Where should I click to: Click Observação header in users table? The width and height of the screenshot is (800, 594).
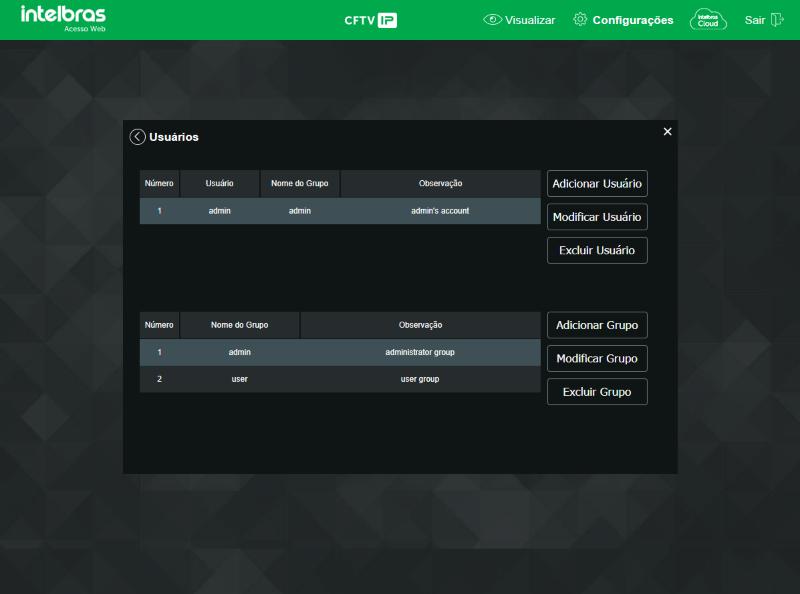tap(440, 183)
